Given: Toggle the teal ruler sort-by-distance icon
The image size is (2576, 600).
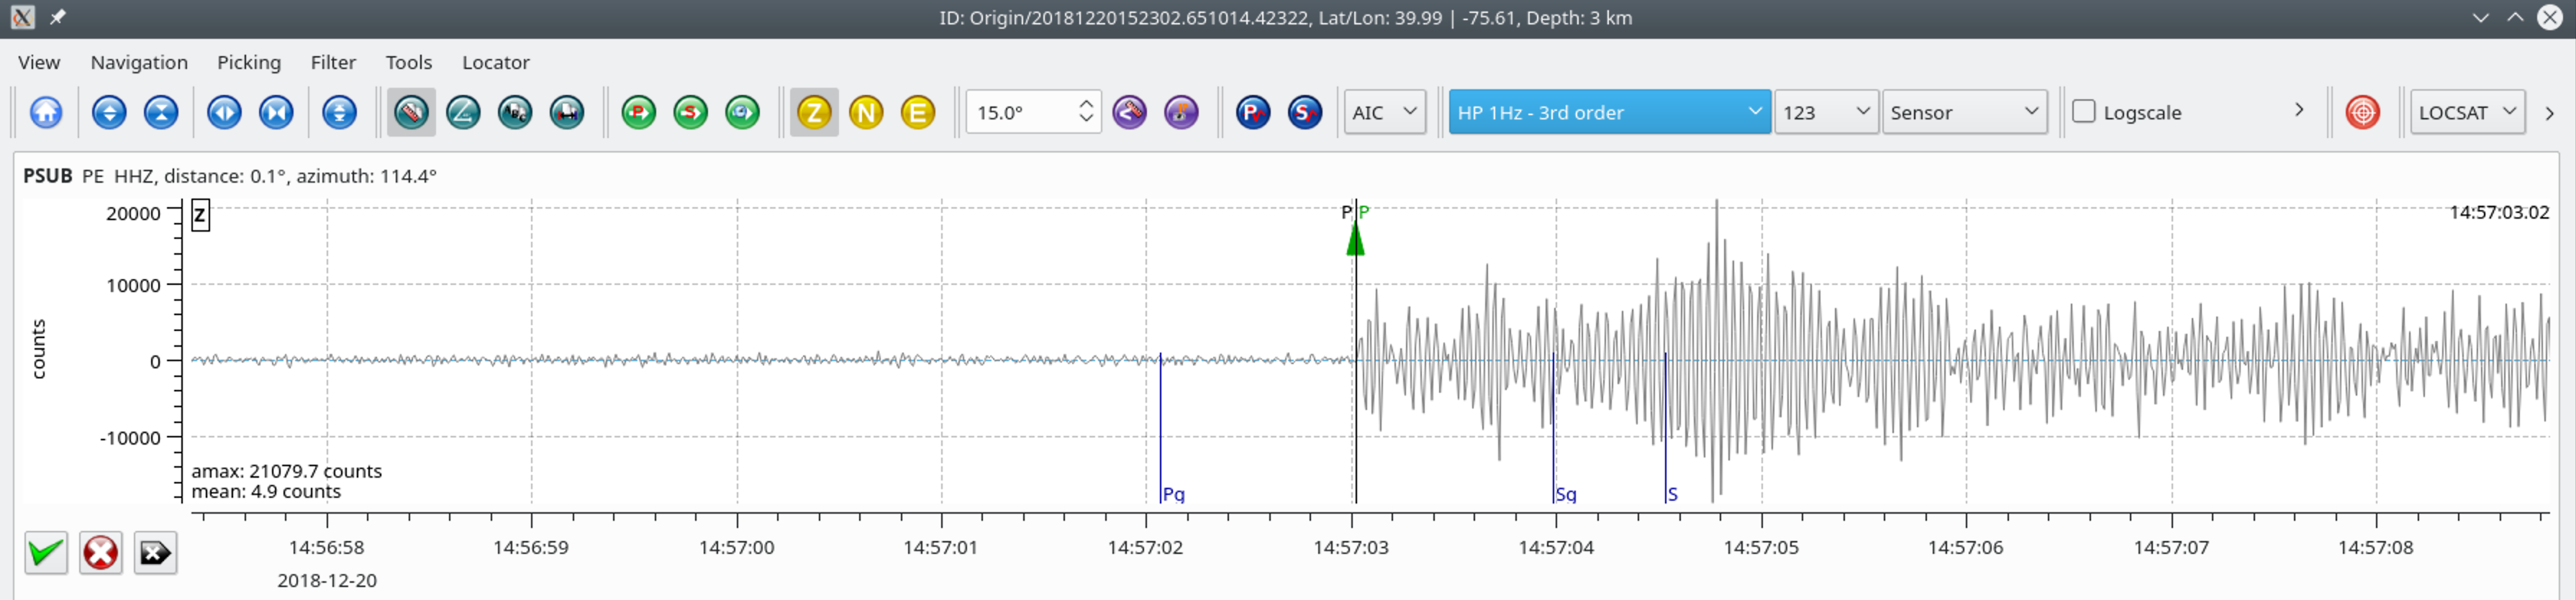Looking at the screenshot, I should 411,112.
